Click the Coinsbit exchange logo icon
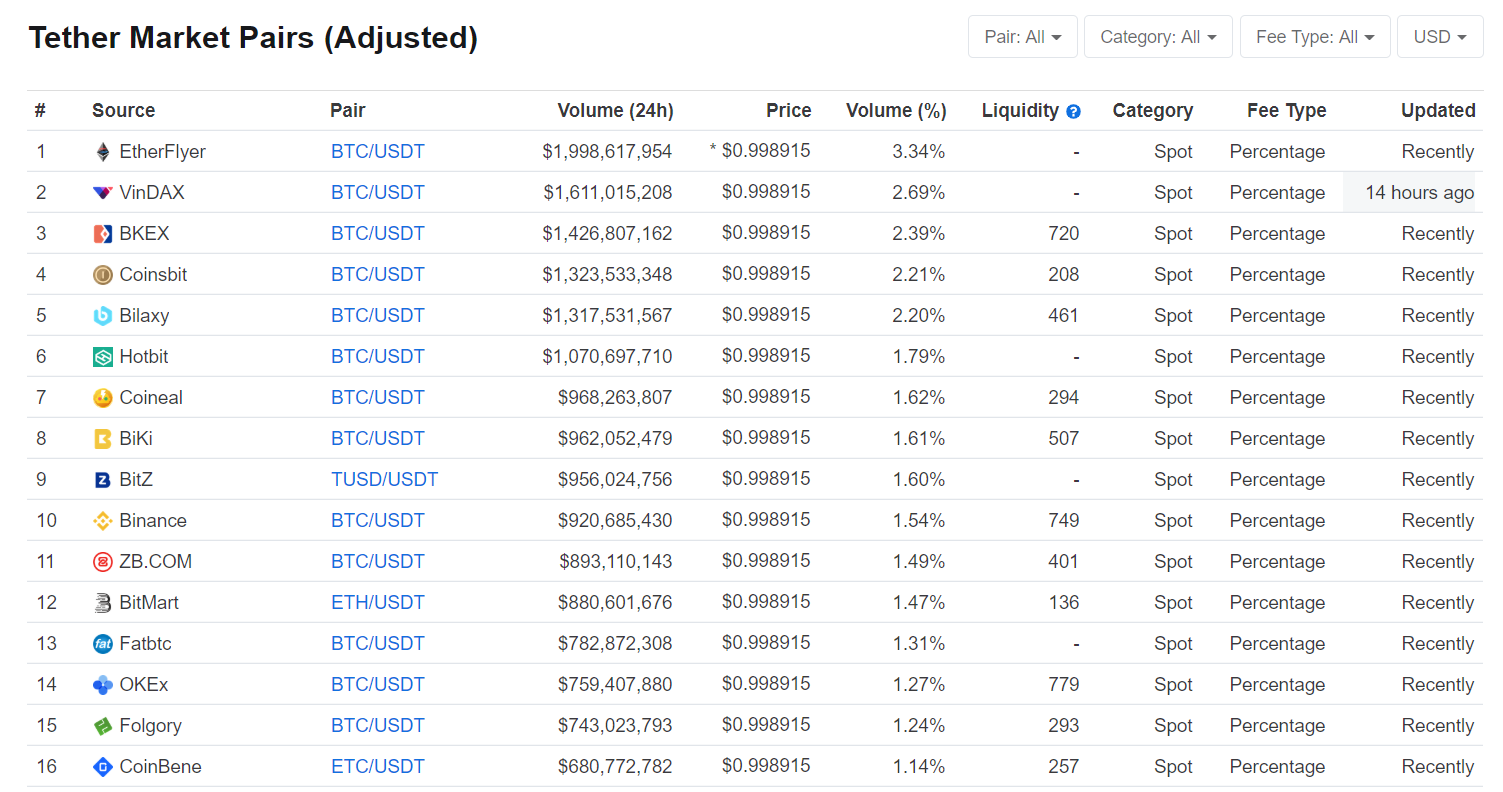 coord(102,275)
